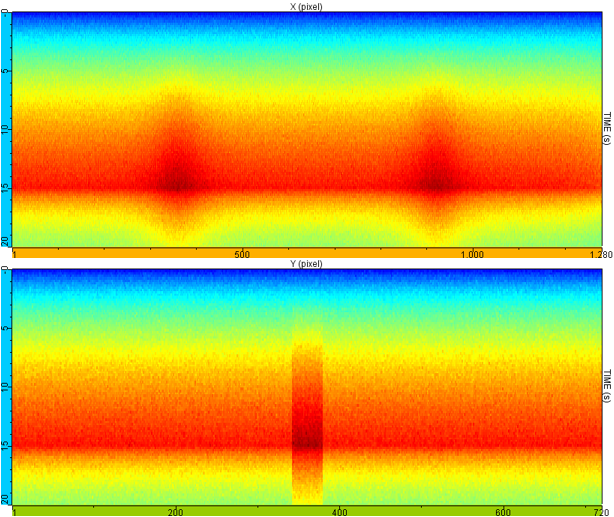
Task: Select the "400" tick label on Y axis
Action: 339,512
